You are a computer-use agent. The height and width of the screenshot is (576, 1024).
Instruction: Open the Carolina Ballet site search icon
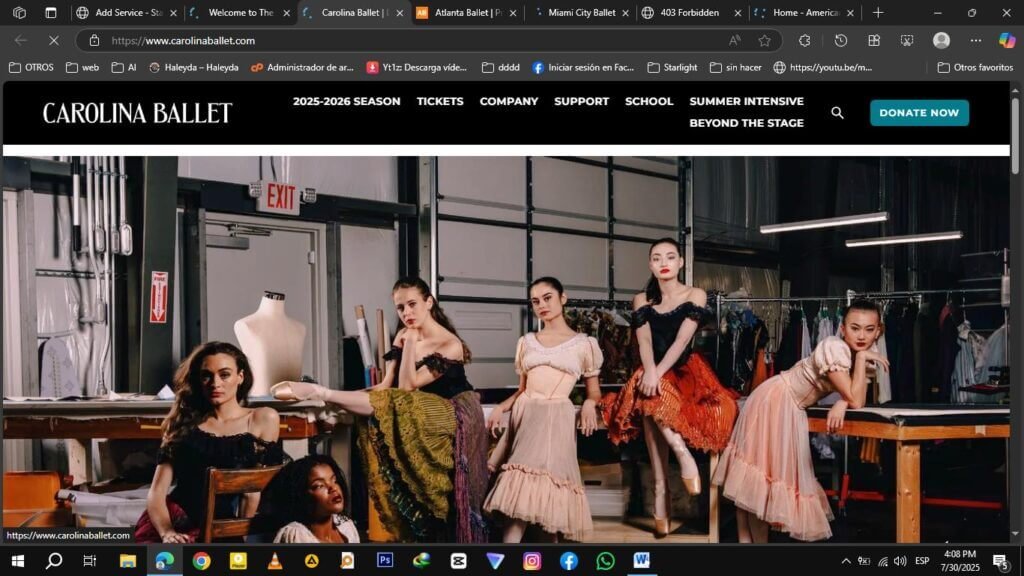click(837, 113)
